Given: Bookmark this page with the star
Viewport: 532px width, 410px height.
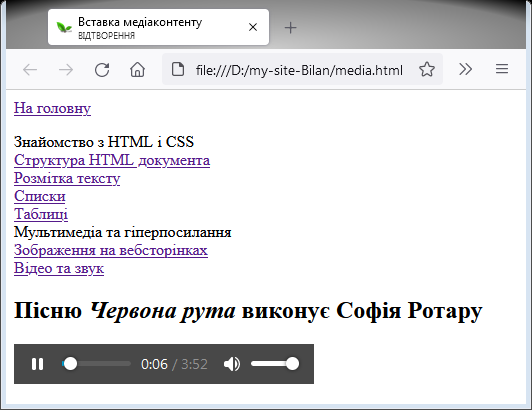Looking at the screenshot, I should [427, 69].
